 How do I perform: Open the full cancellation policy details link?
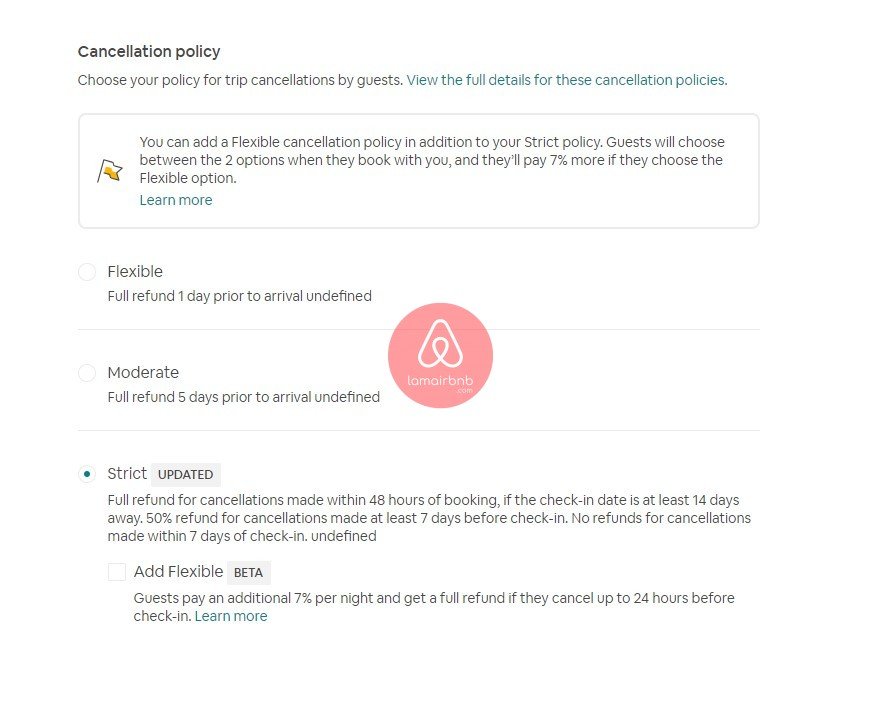pos(566,80)
